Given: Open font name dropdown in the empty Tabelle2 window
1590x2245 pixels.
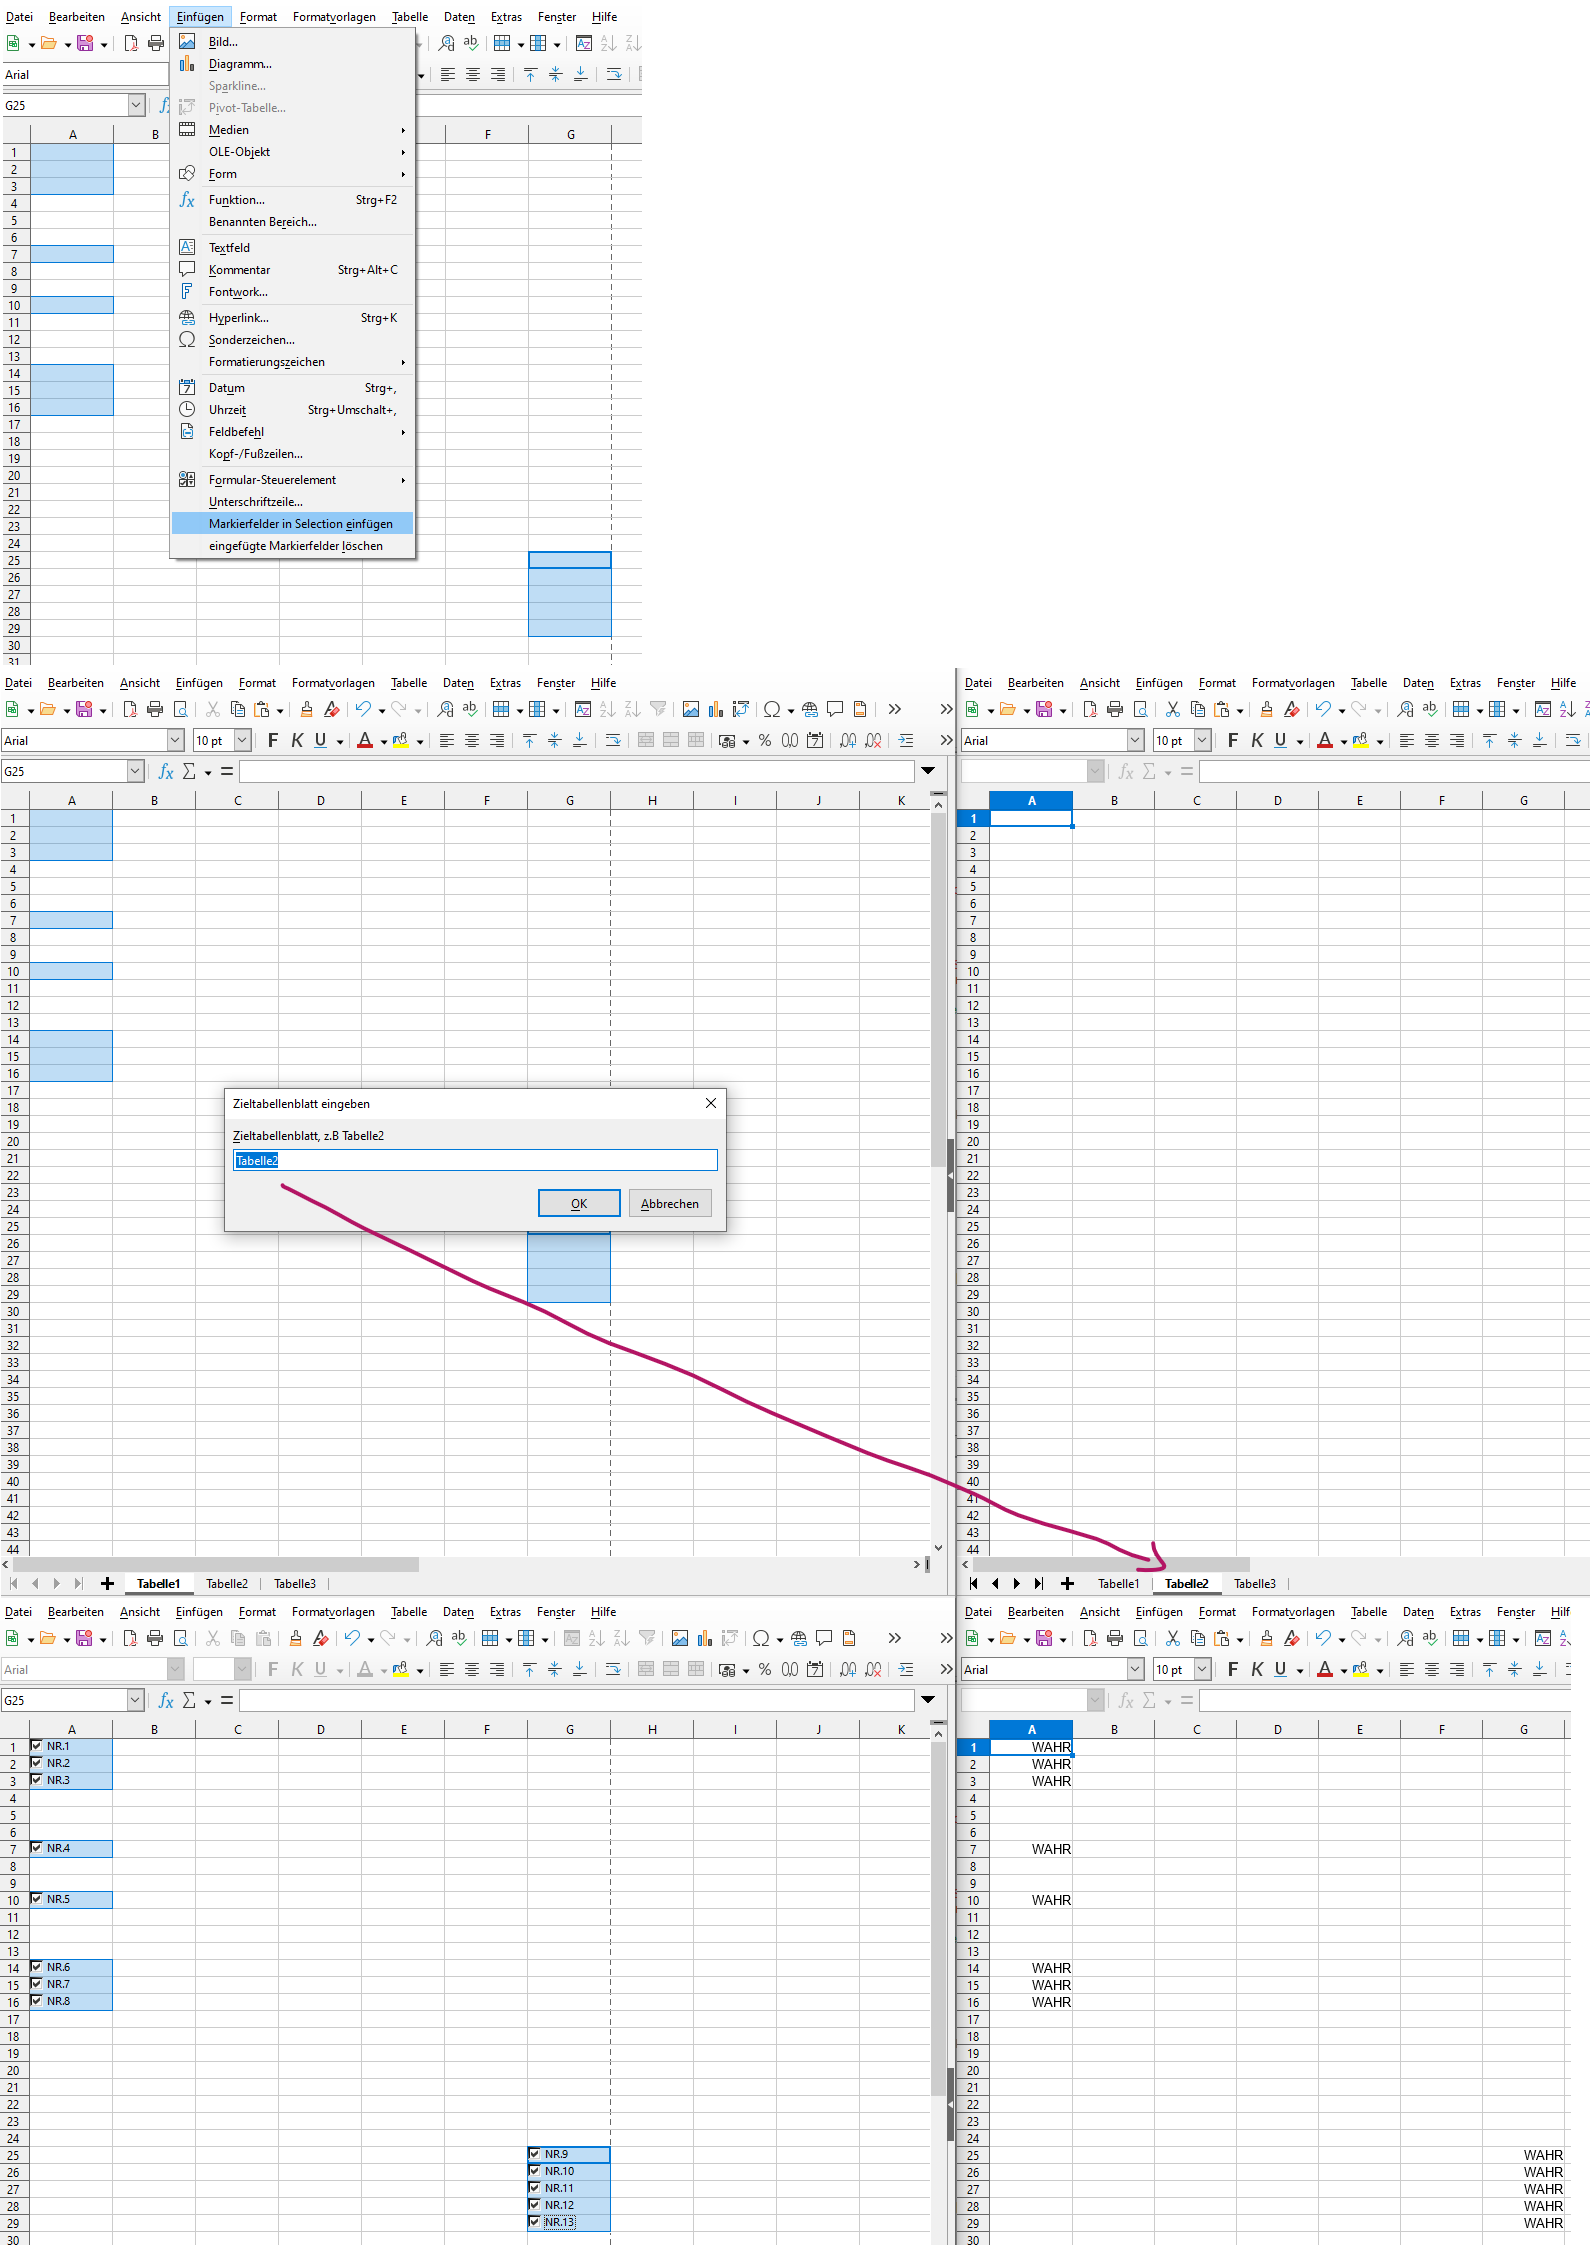Looking at the screenshot, I should click(1135, 740).
